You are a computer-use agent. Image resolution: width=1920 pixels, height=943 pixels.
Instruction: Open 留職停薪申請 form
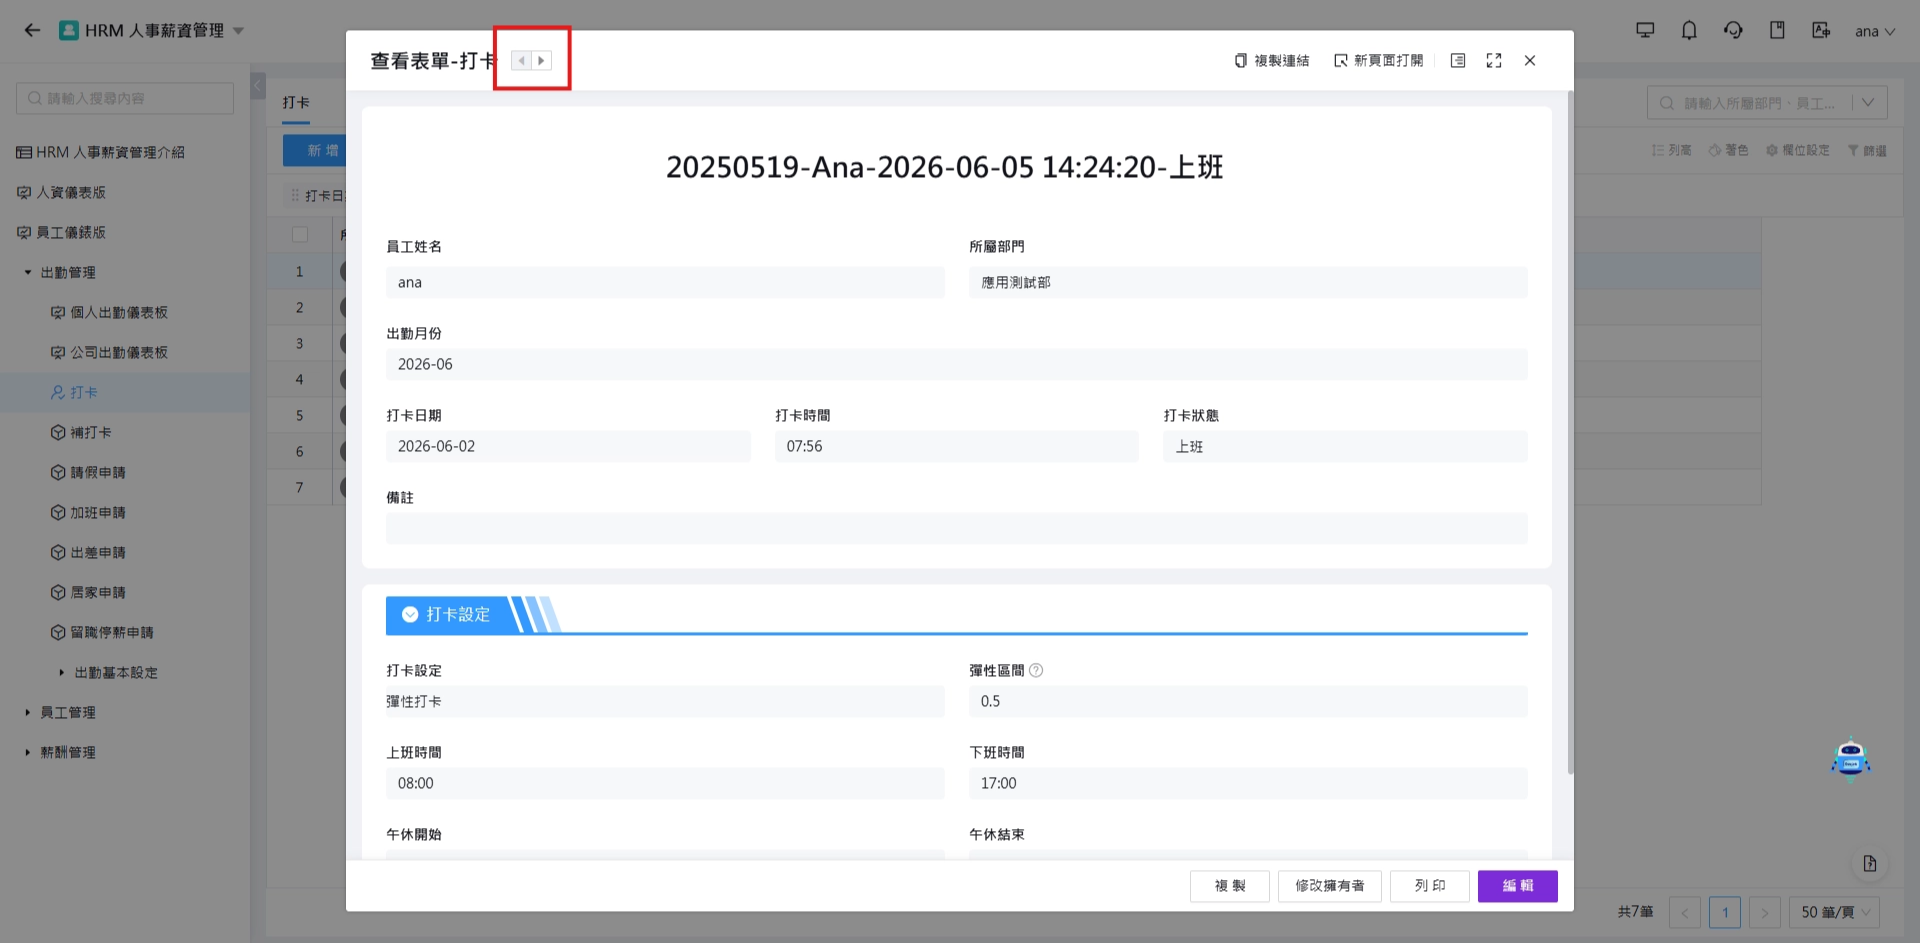(102, 632)
